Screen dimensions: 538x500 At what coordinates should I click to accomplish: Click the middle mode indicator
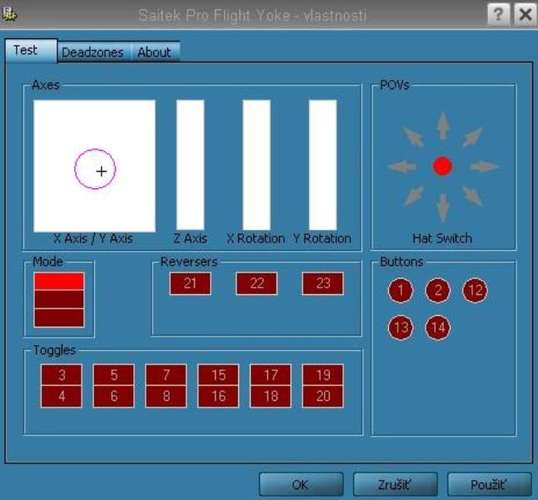pyautogui.click(x=59, y=300)
